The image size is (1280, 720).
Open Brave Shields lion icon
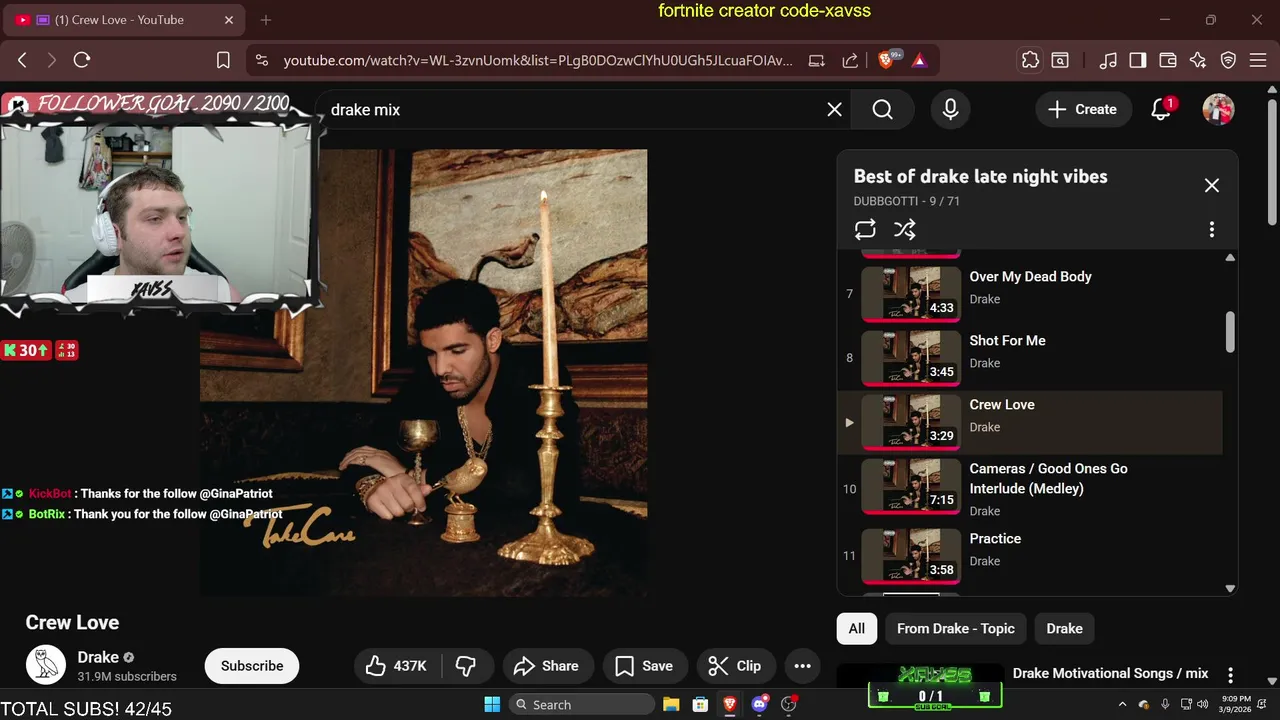pyautogui.click(x=886, y=60)
